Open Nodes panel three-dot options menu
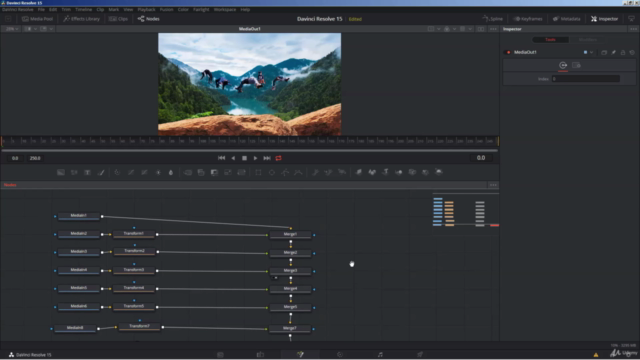 [493, 185]
